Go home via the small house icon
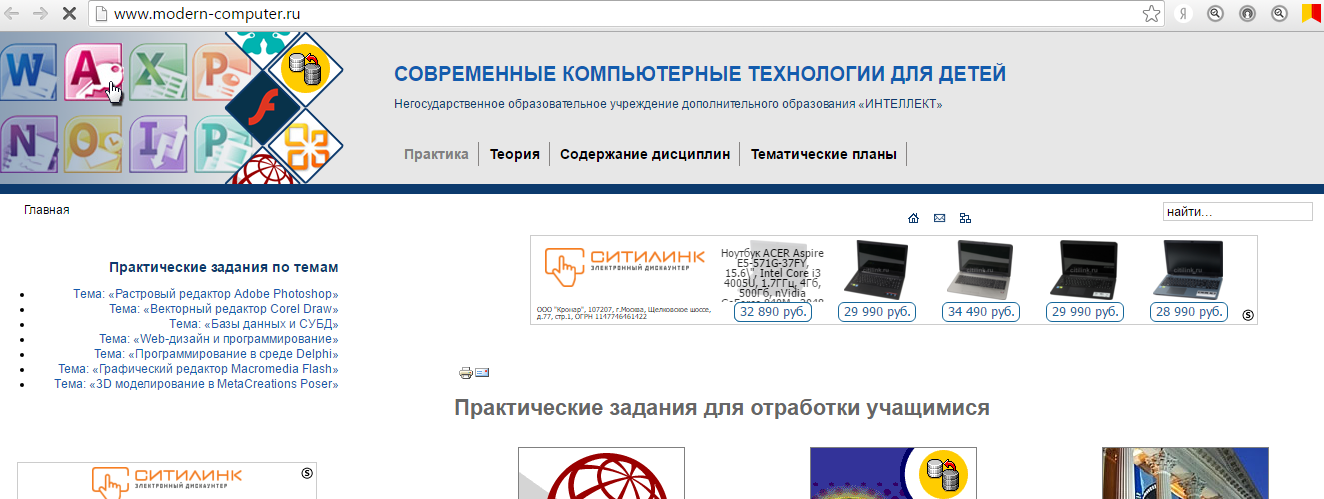Viewport: 1324px width, 499px height. [913, 218]
